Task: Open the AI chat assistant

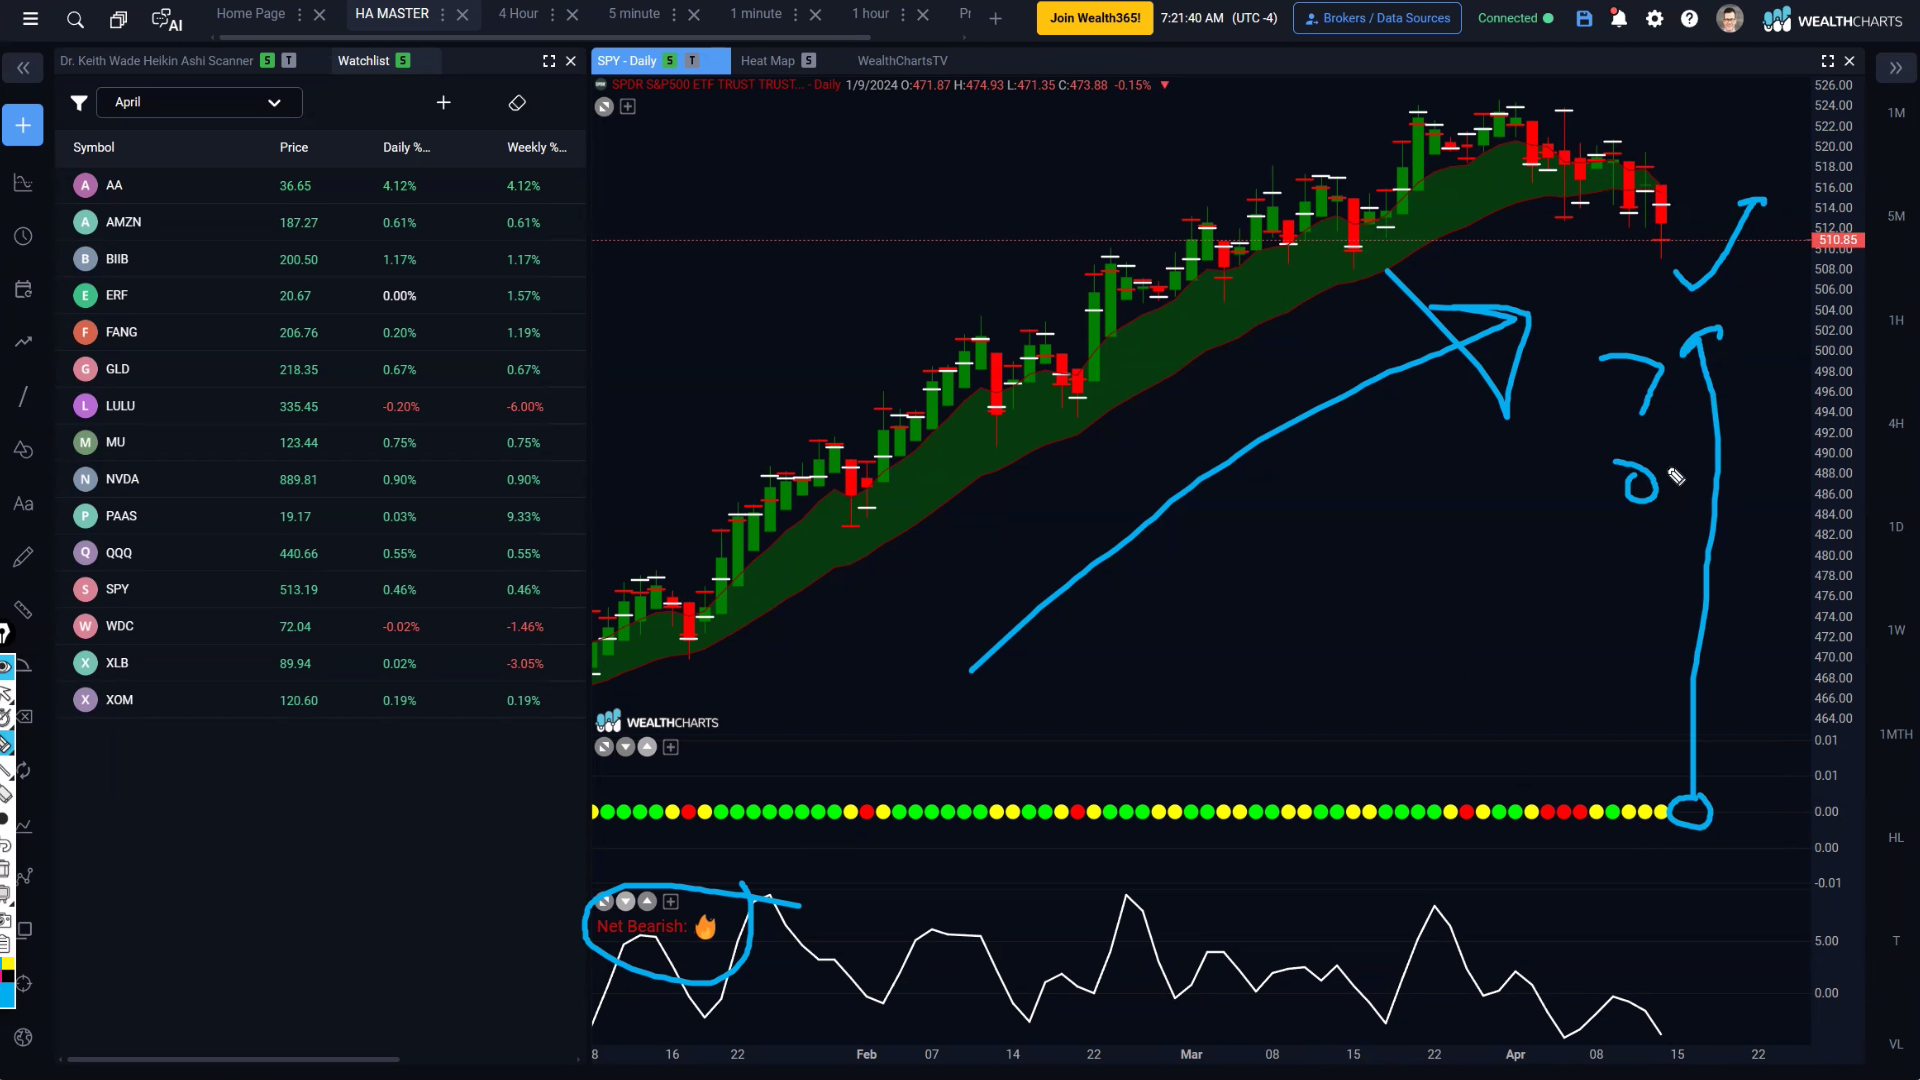Action: coord(166,19)
